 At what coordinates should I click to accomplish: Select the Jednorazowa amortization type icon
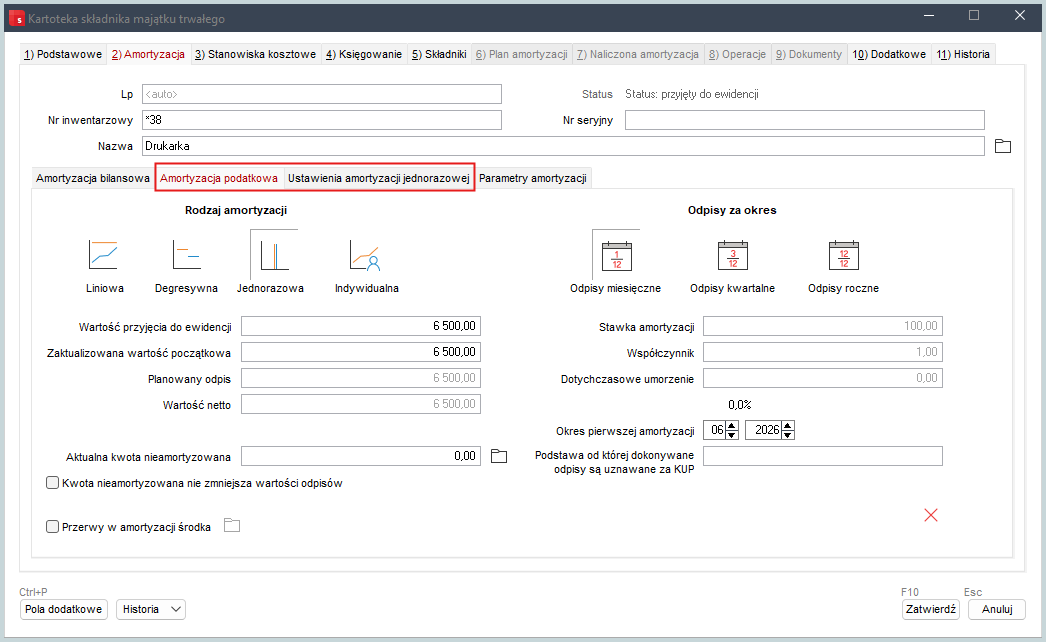click(274, 256)
